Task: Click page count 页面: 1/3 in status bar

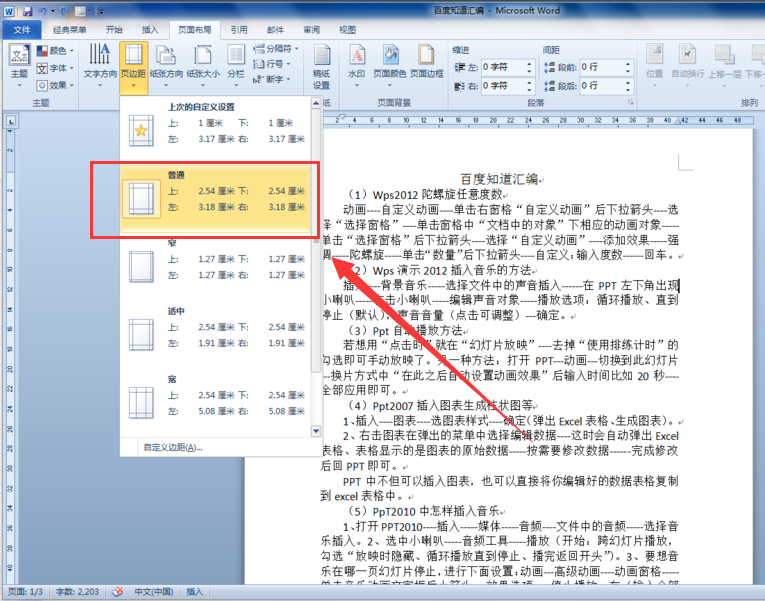Action: [25, 592]
